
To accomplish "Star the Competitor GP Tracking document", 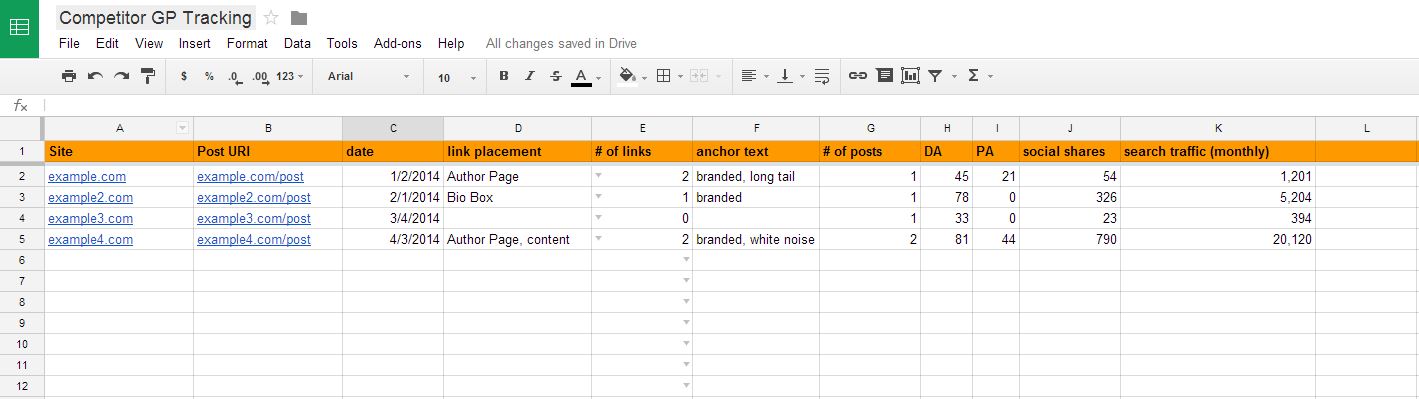I will point(270,18).
